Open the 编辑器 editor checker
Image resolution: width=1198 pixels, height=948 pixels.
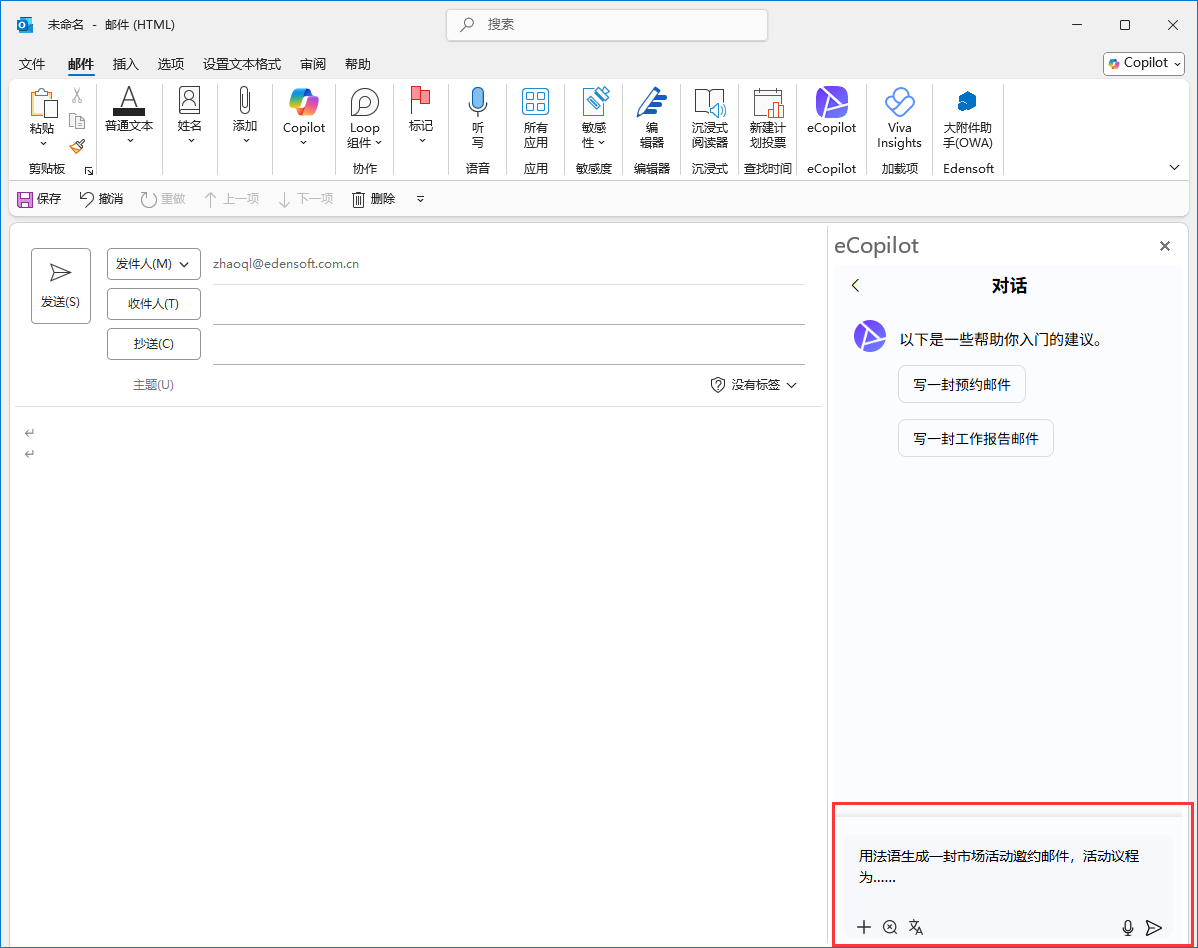pos(652,115)
